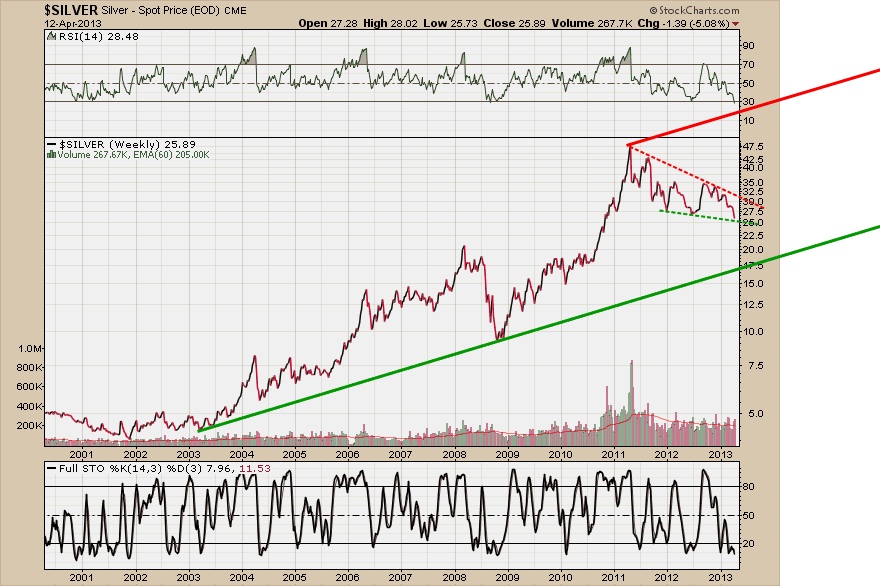The image size is (880, 586).
Task: Click the 2011 price peak where red lines meet
Action: pyautogui.click(x=628, y=145)
